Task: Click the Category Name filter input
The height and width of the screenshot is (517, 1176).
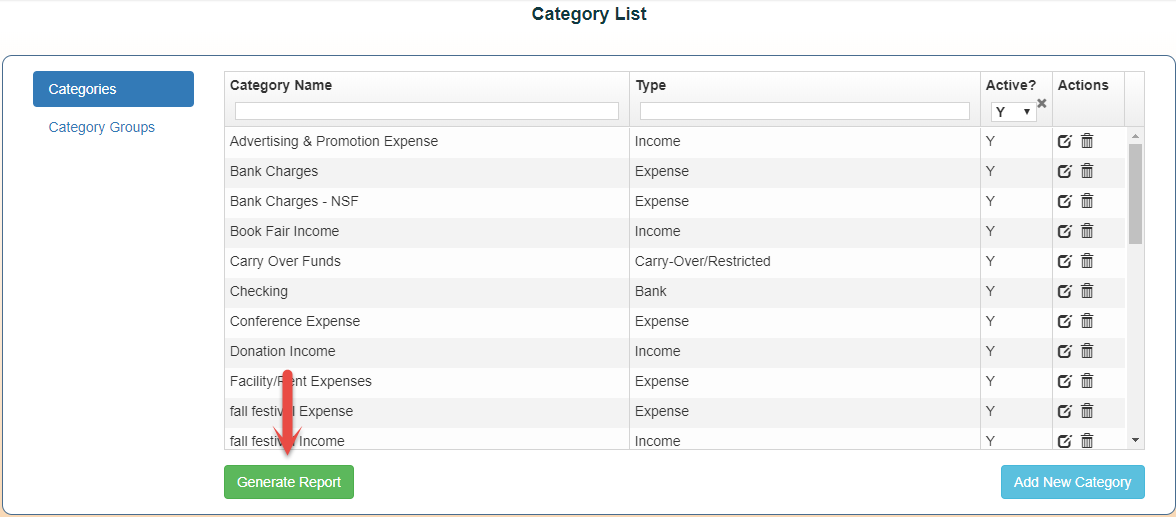Action: coord(427,111)
